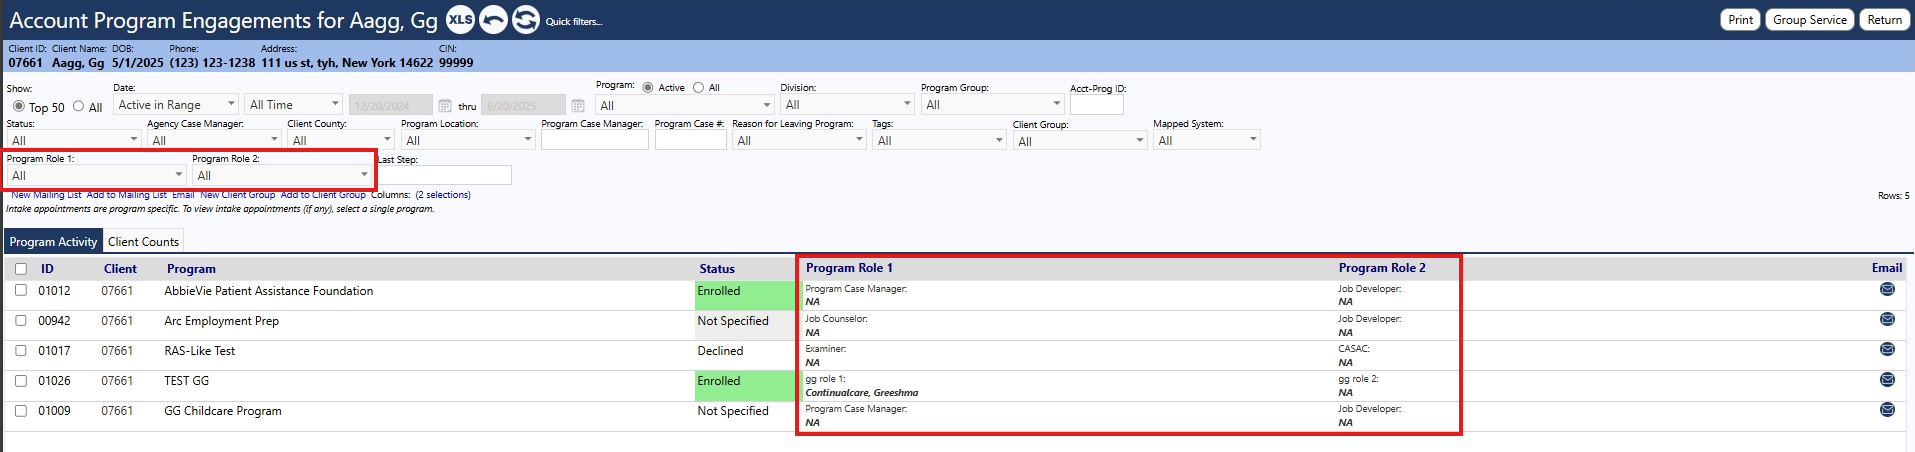The height and width of the screenshot is (452, 1915).
Task: Select Active radio for Program filter
Action: 648,88
